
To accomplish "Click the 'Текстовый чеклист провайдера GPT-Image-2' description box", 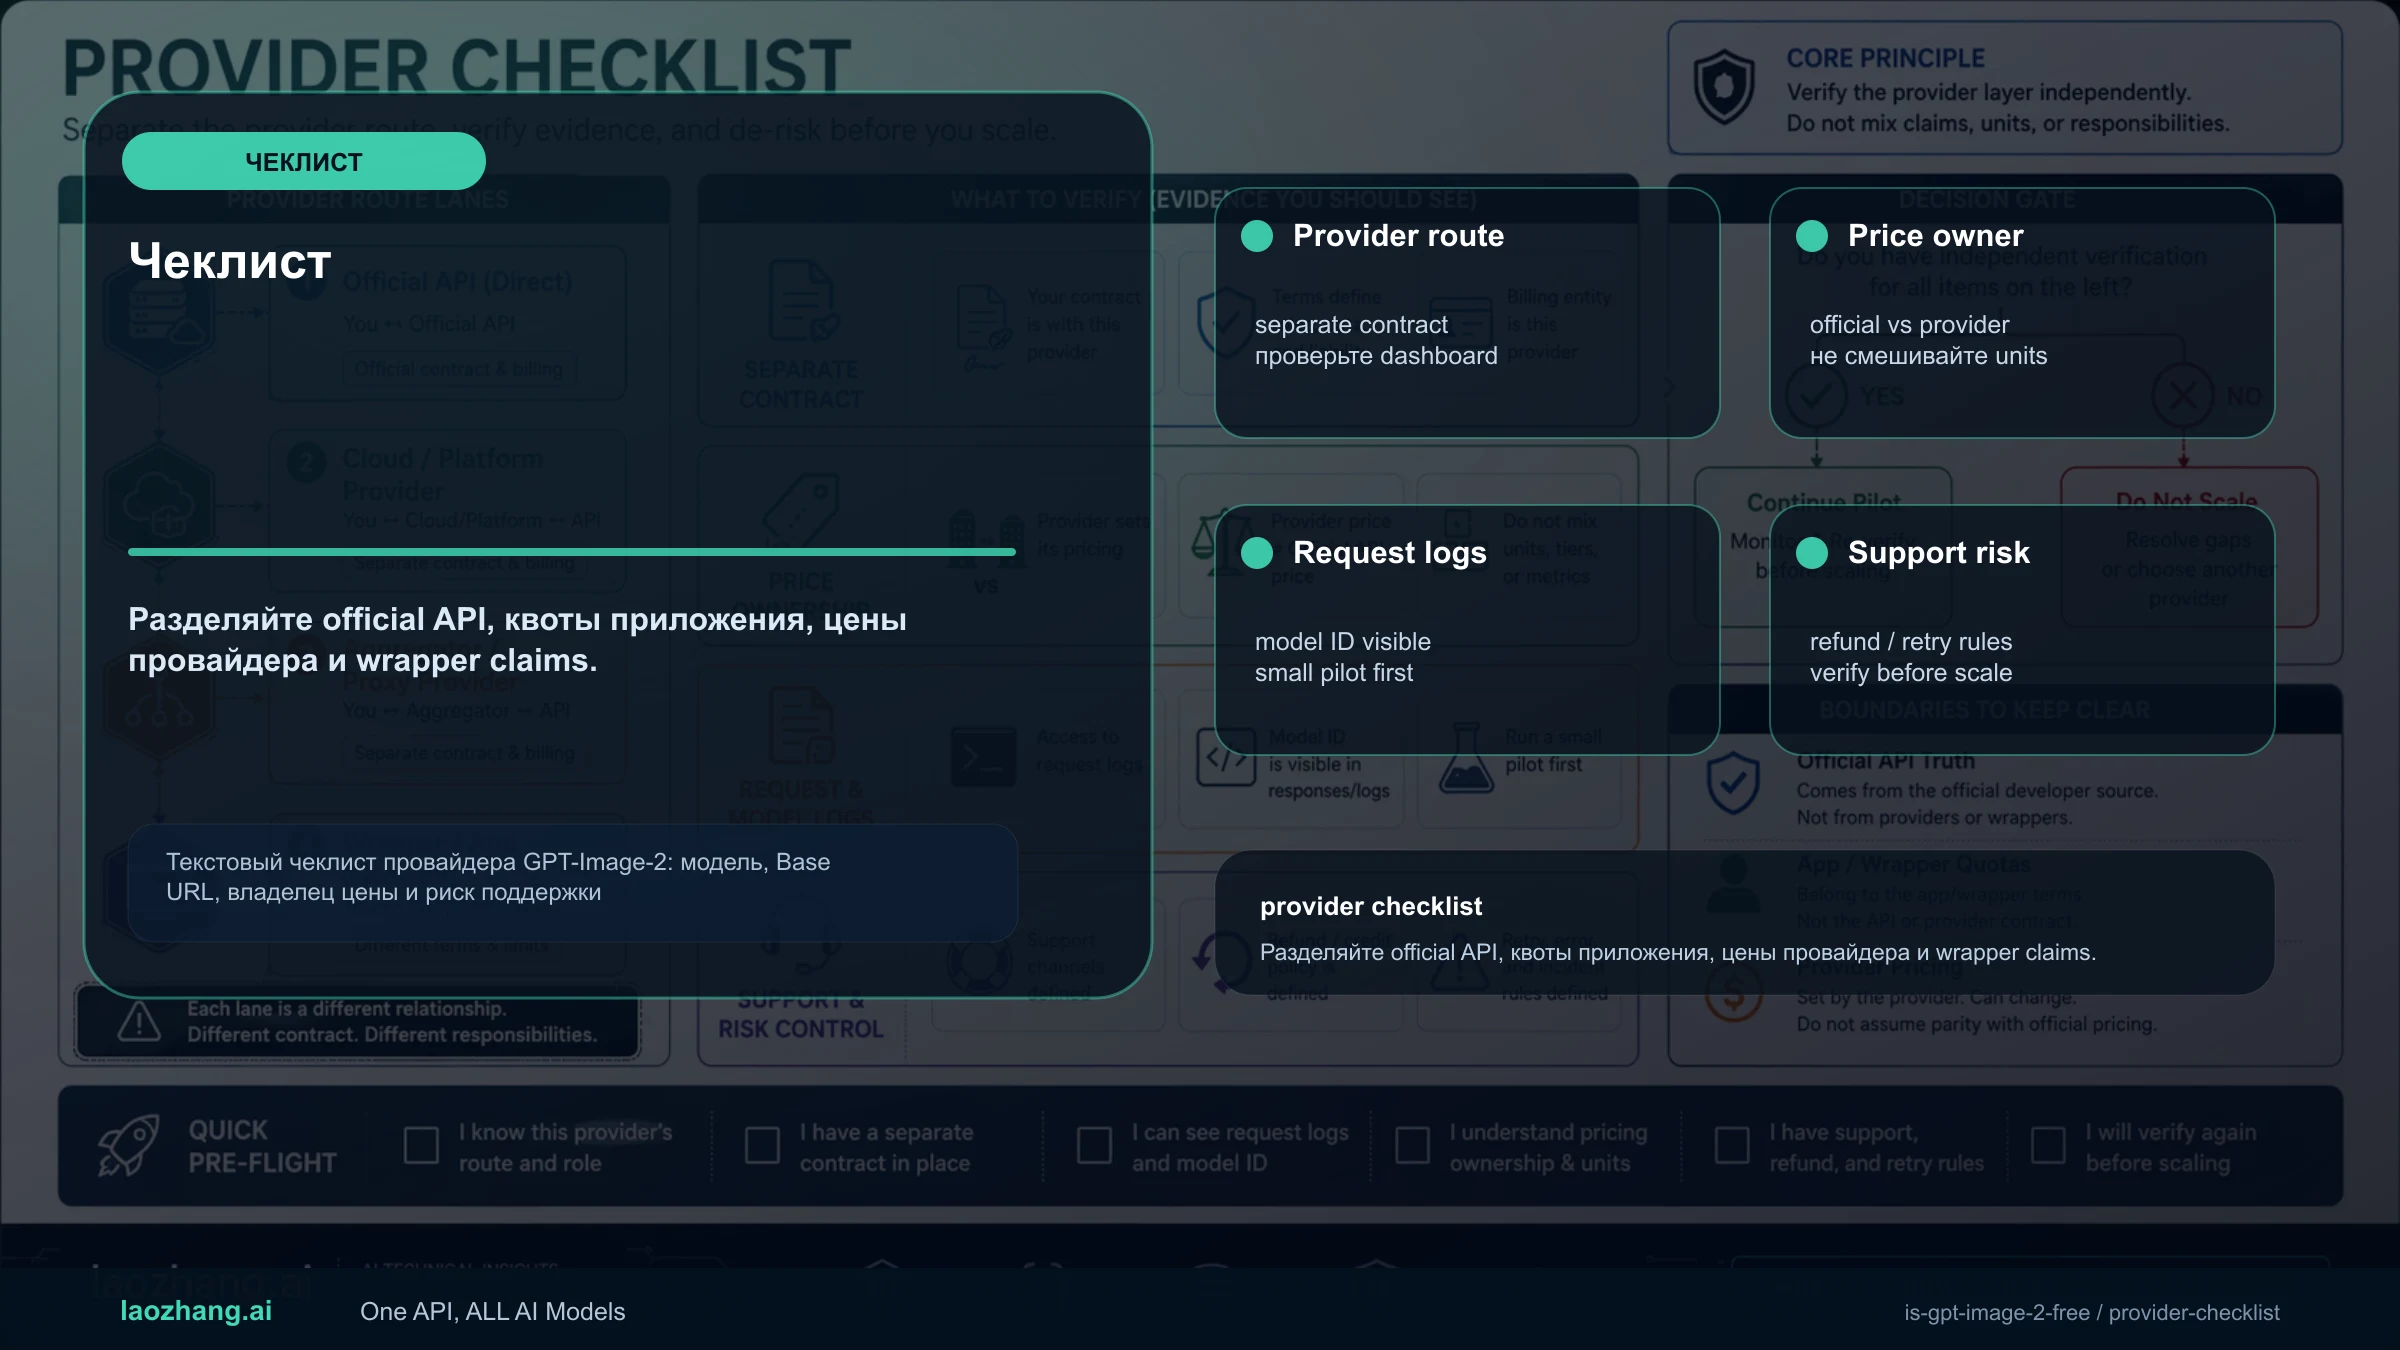I will (572, 882).
